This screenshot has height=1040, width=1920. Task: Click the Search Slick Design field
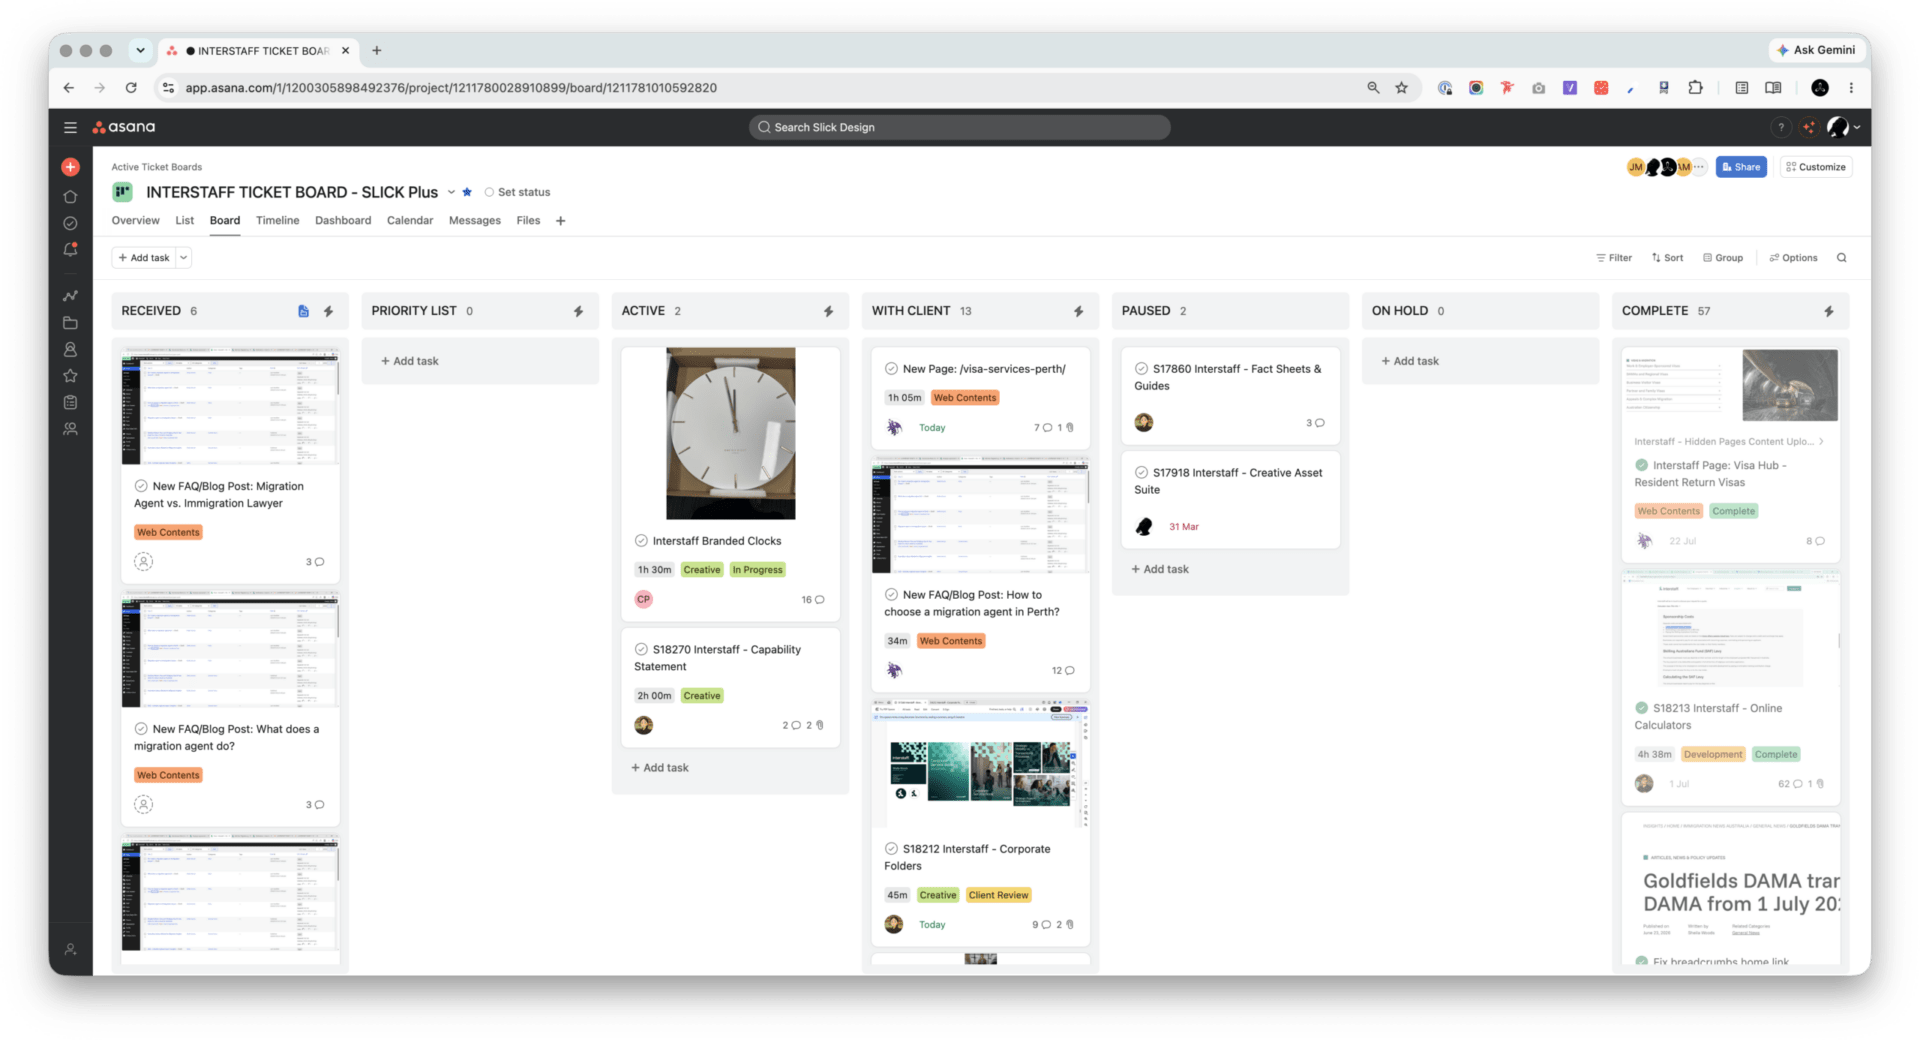(960, 127)
